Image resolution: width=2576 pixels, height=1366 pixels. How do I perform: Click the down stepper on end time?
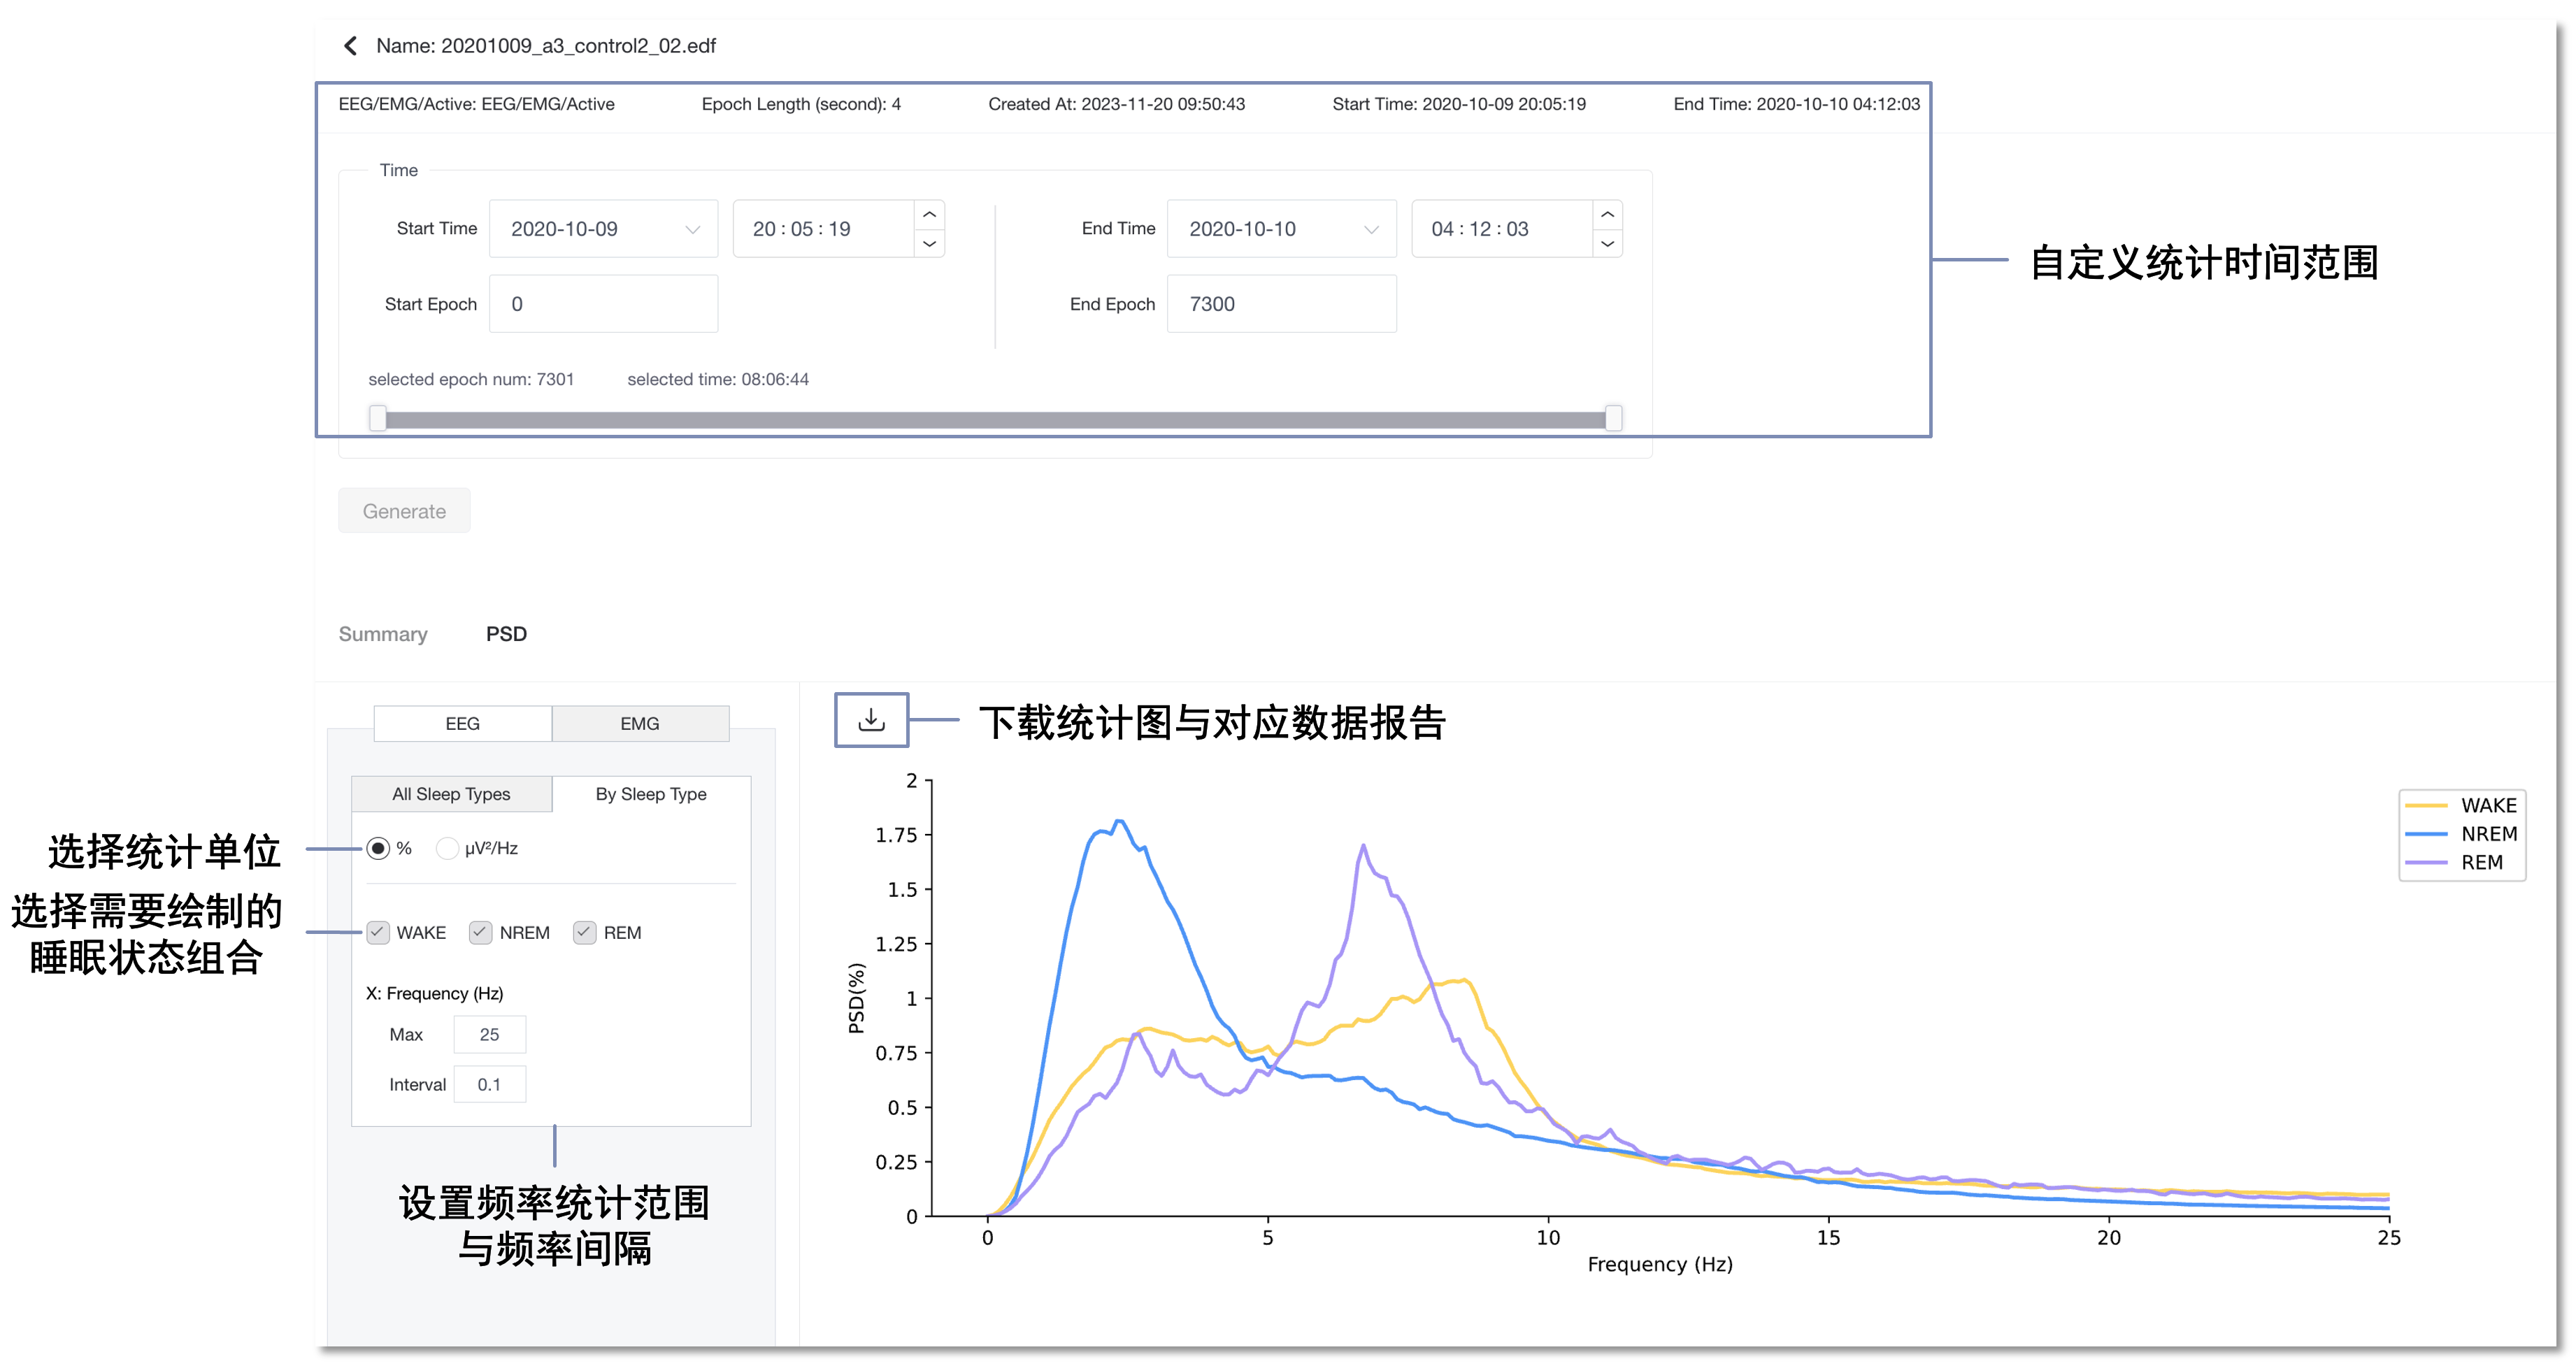click(x=1607, y=243)
